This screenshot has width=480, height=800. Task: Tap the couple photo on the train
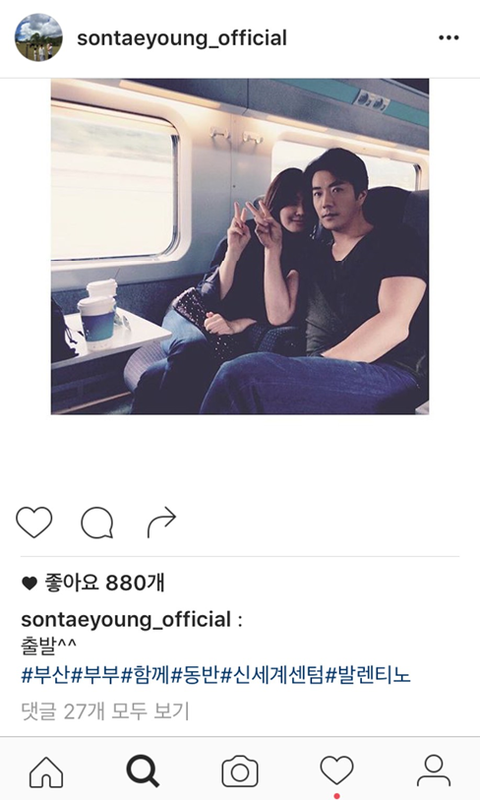pyautogui.click(x=240, y=246)
